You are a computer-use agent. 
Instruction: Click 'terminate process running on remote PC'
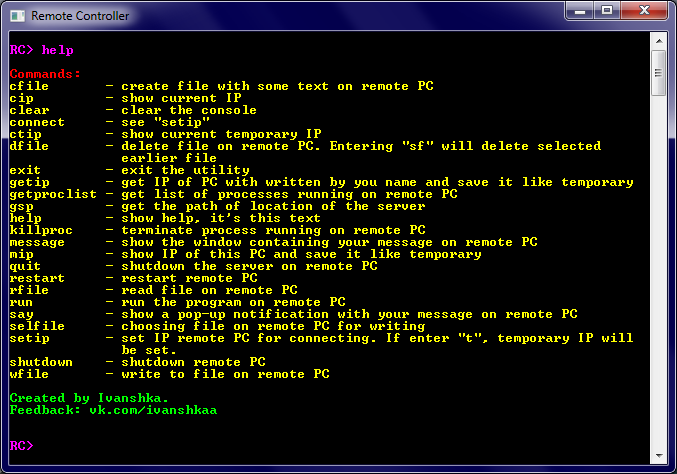[x=273, y=230]
